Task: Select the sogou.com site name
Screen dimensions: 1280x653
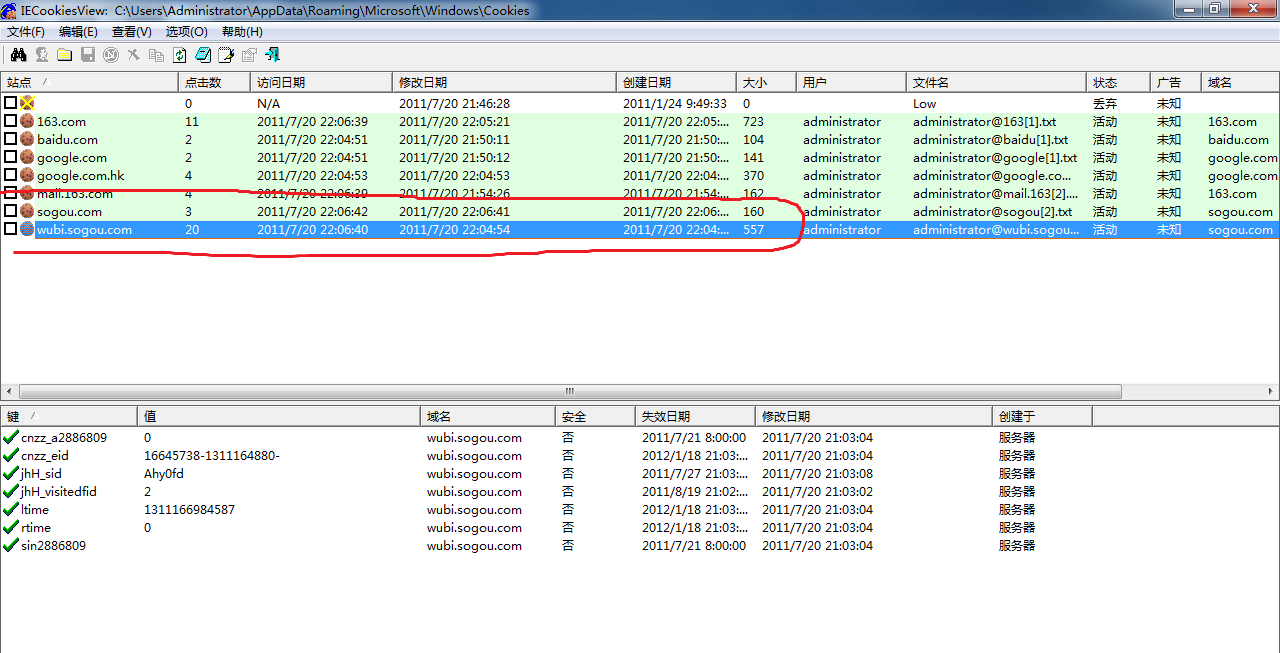Action: [69, 212]
